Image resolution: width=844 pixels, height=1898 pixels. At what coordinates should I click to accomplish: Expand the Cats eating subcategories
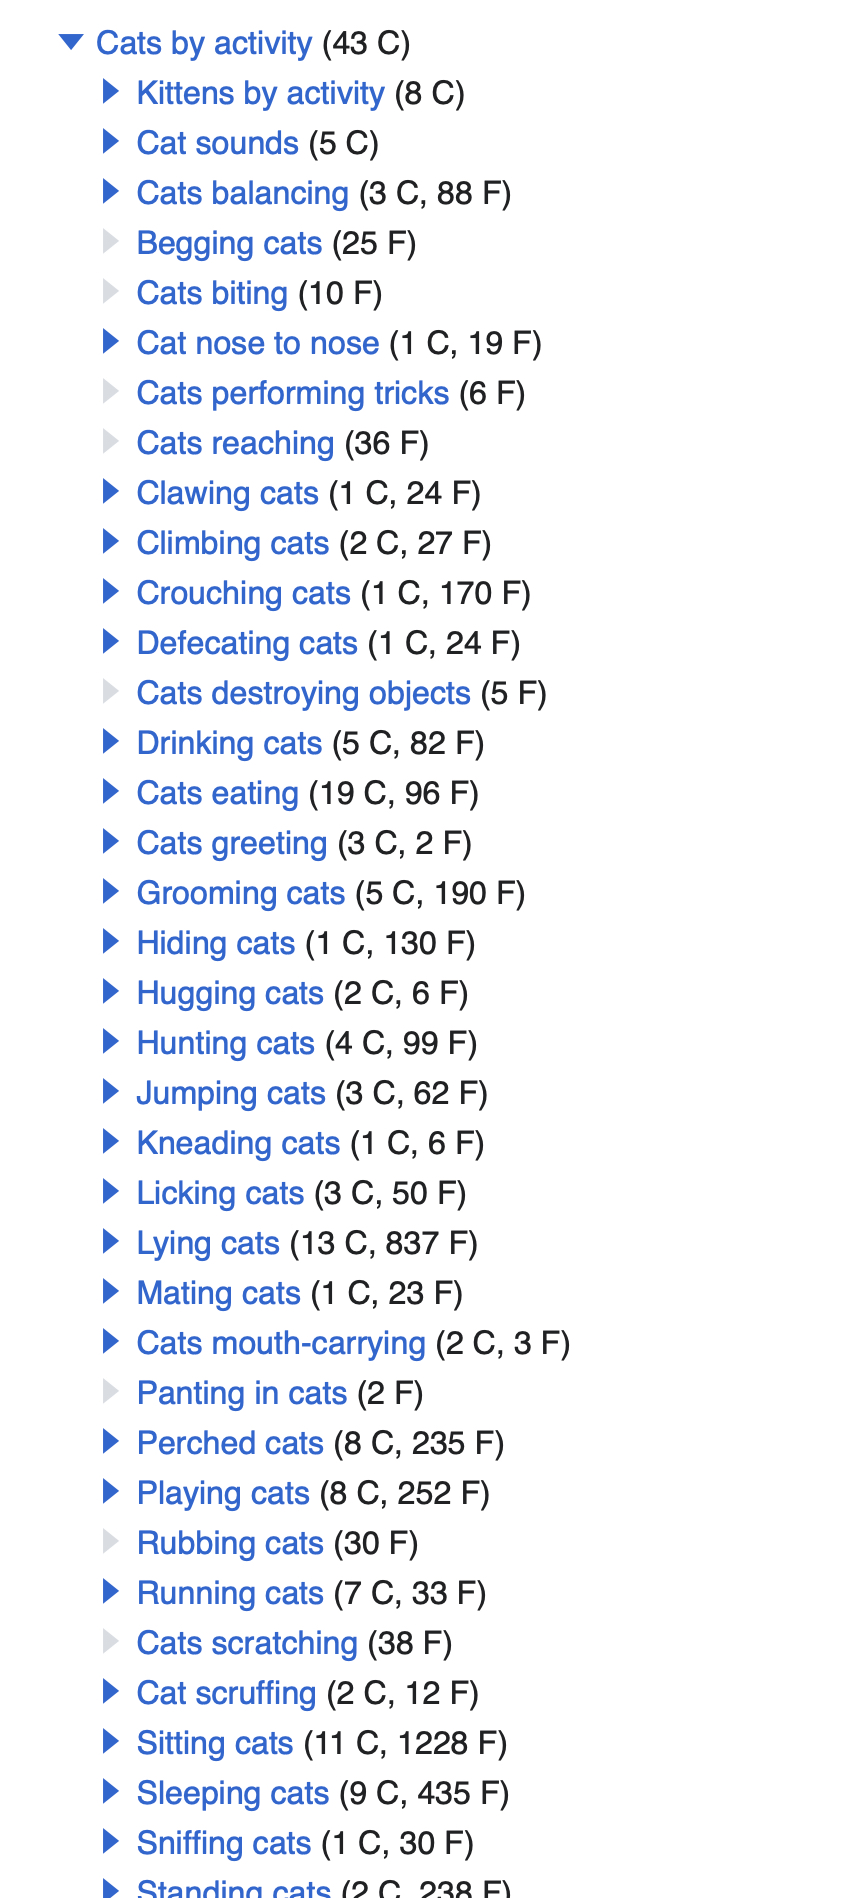[111, 793]
